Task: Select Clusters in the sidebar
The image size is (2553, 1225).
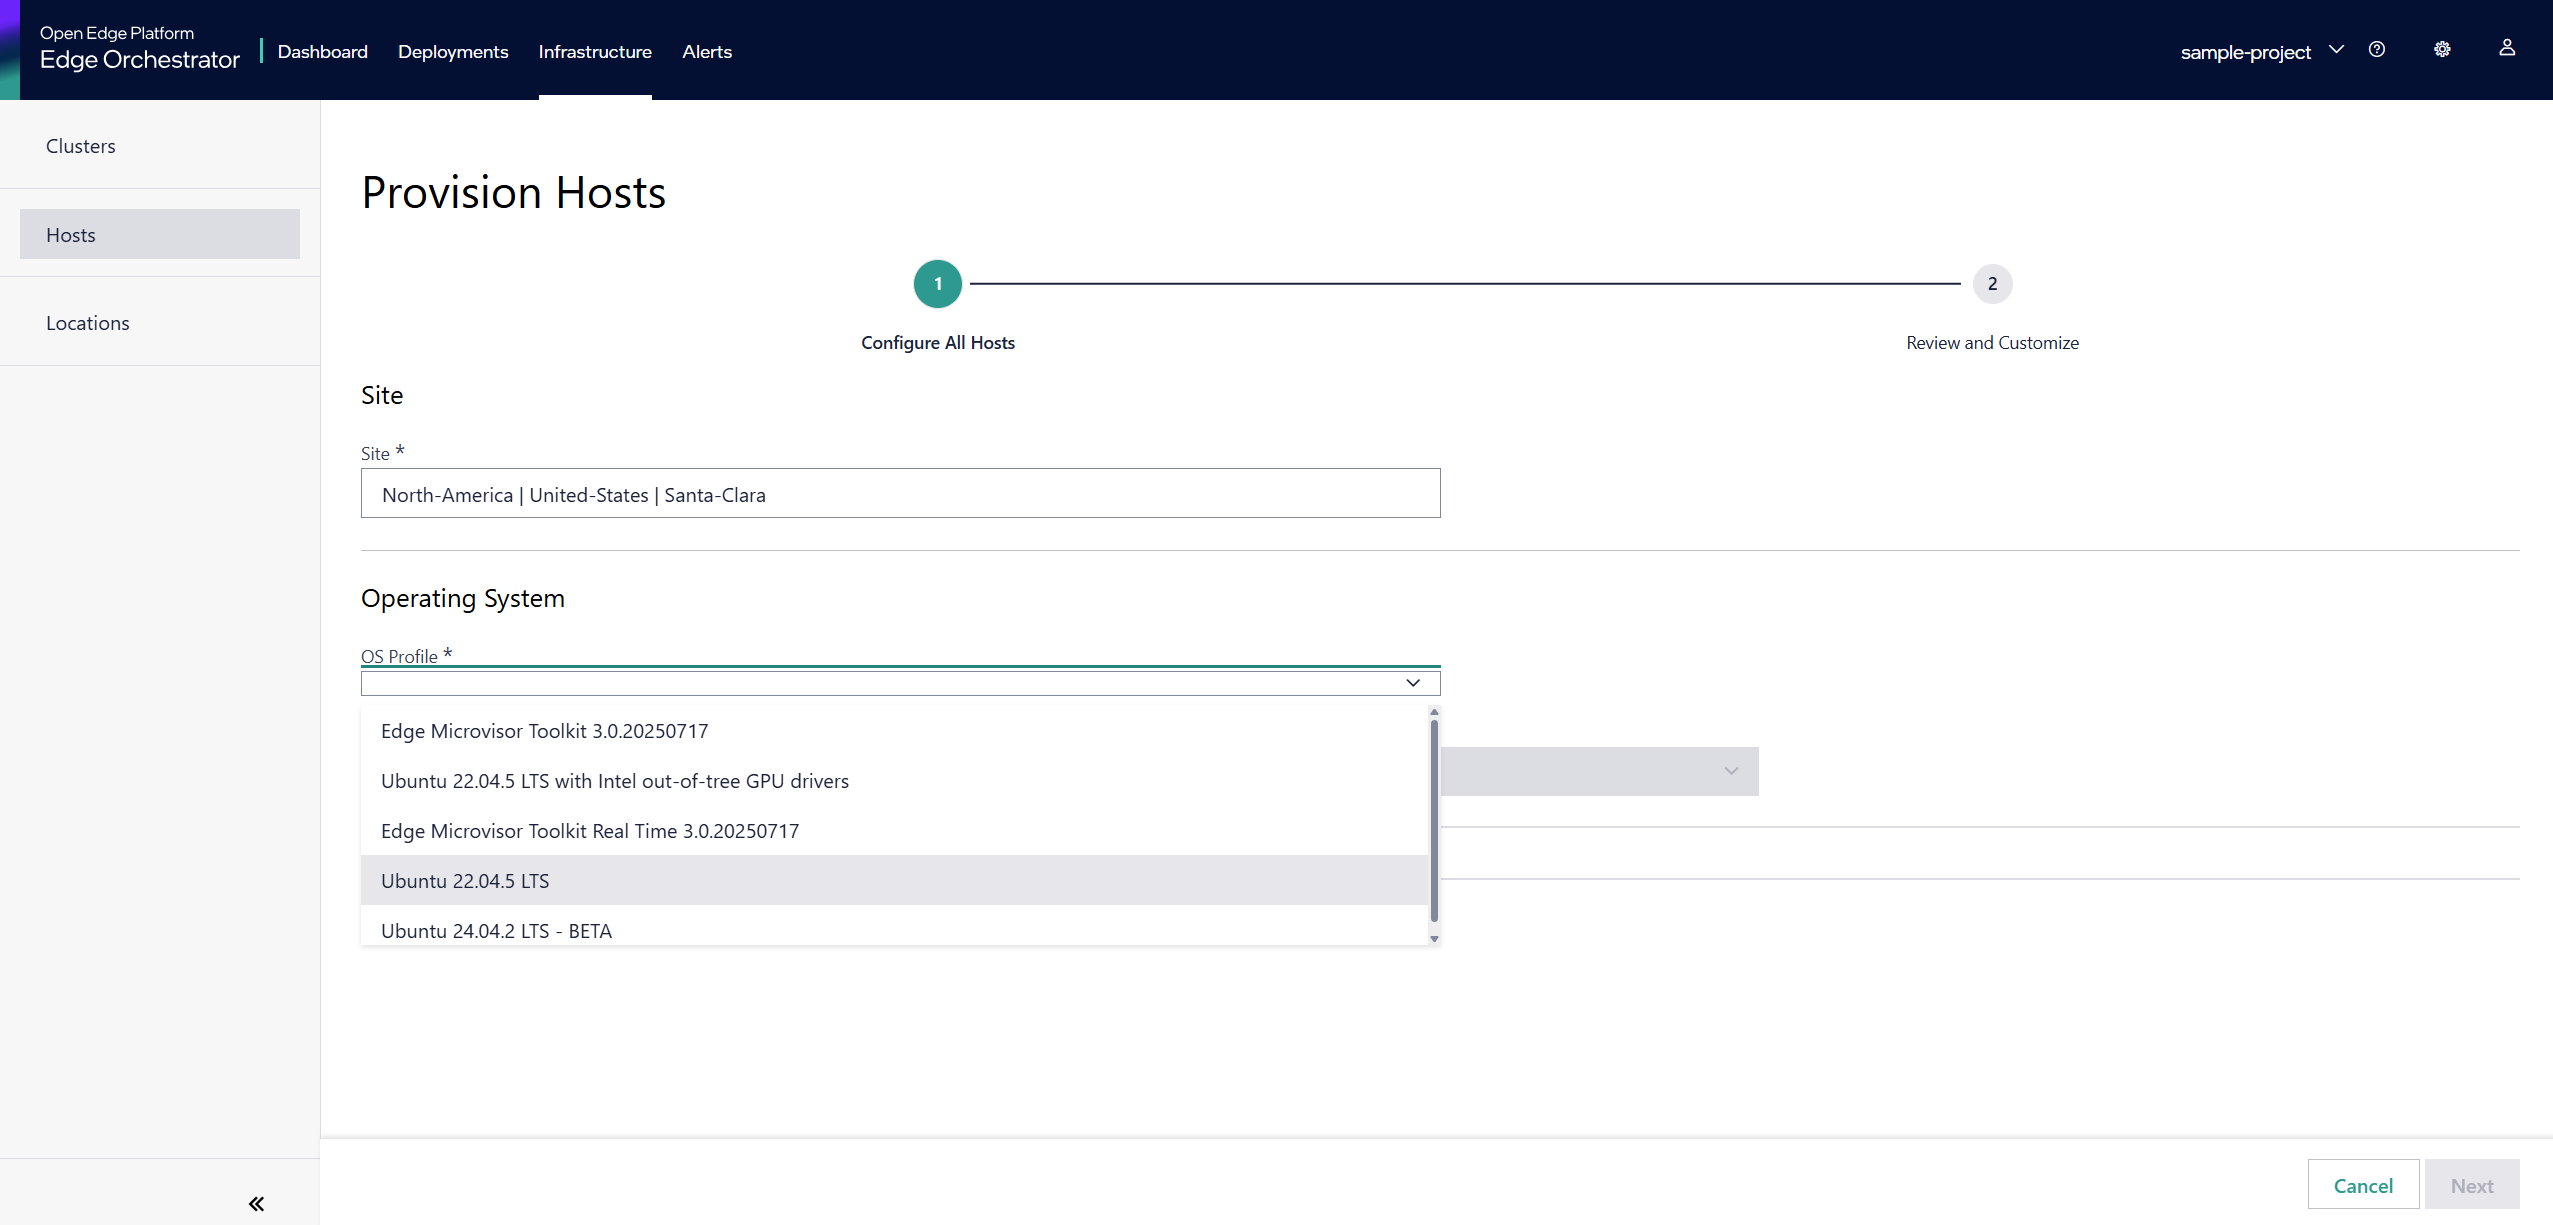Action: point(160,146)
